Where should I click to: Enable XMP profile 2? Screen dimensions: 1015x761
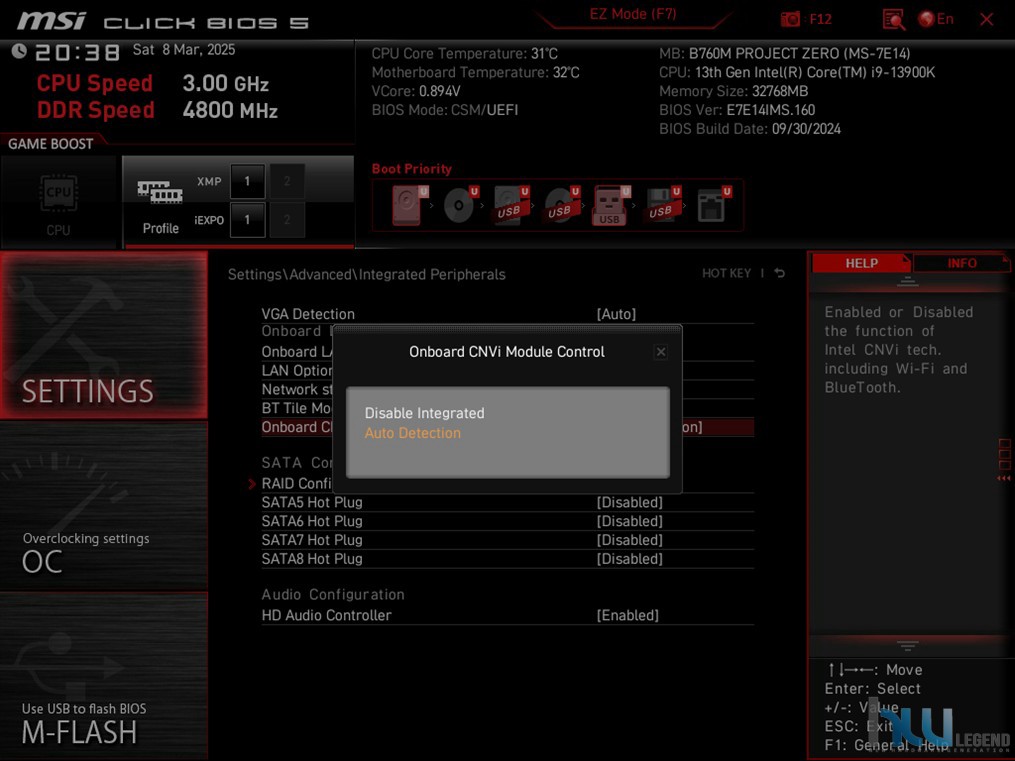click(x=287, y=181)
